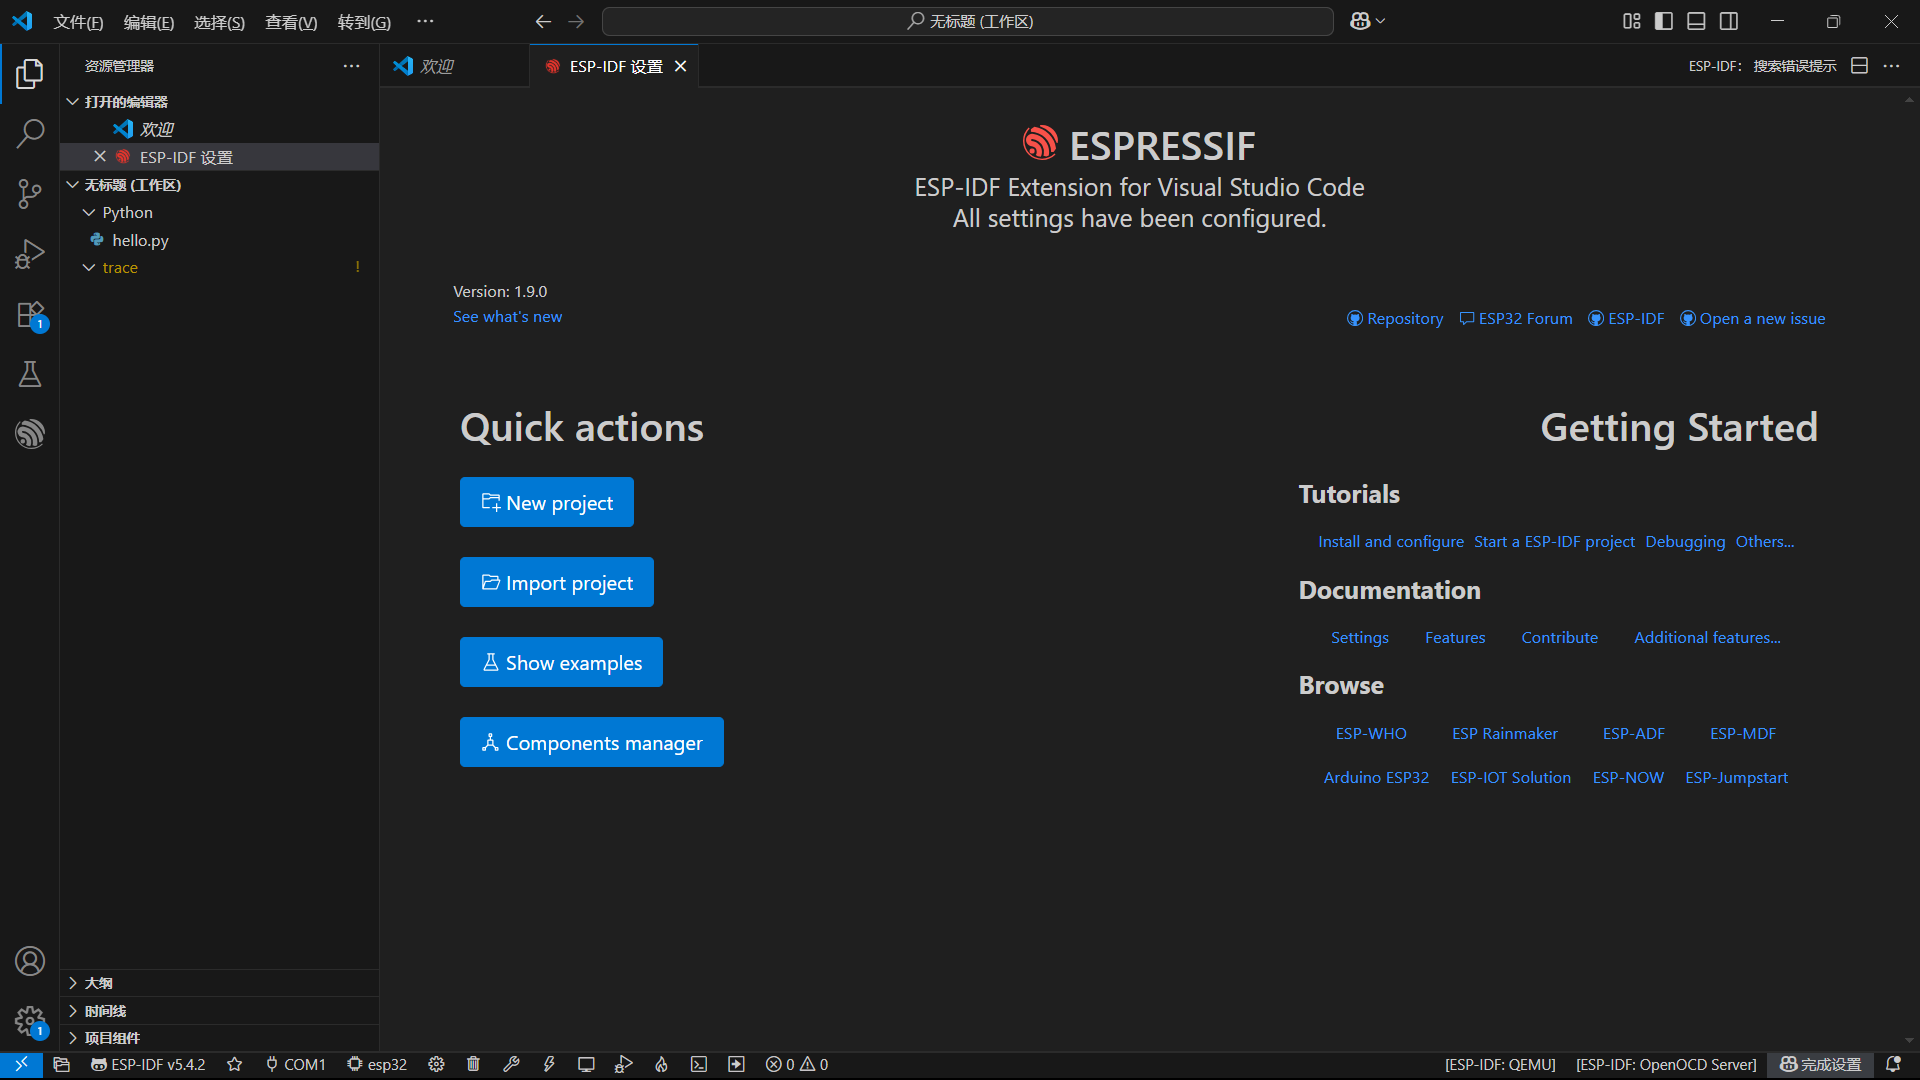
Task: Open the Repository link
Action: tap(1395, 318)
